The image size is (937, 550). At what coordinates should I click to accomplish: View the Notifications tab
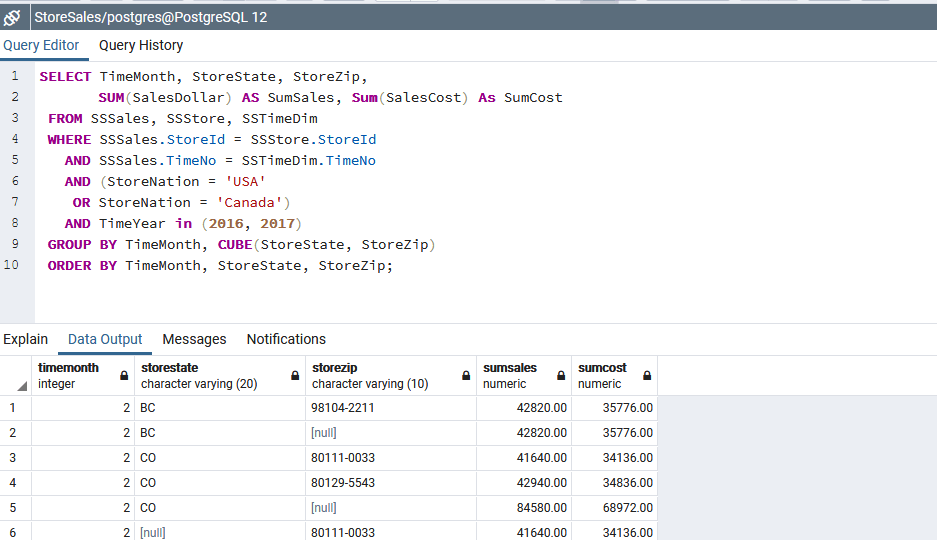click(286, 339)
